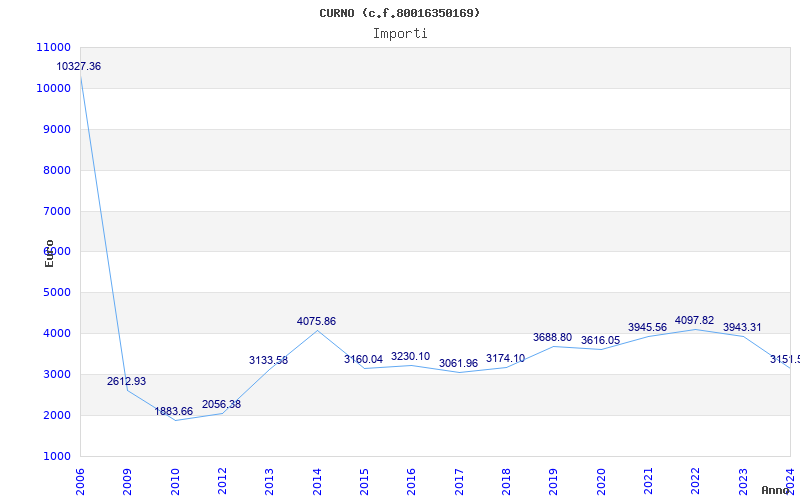Click the 11000 y-axis tick label

coord(54,47)
